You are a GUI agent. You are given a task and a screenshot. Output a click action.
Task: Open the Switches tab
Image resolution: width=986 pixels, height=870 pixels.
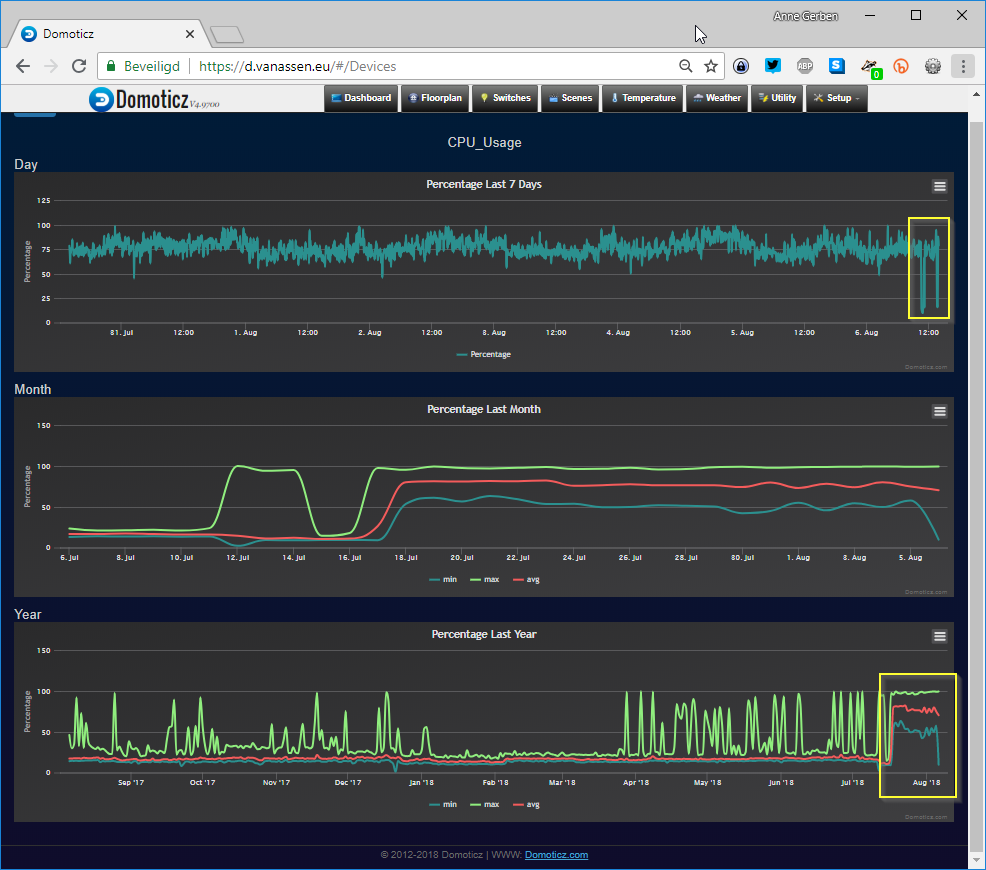[x=506, y=98]
